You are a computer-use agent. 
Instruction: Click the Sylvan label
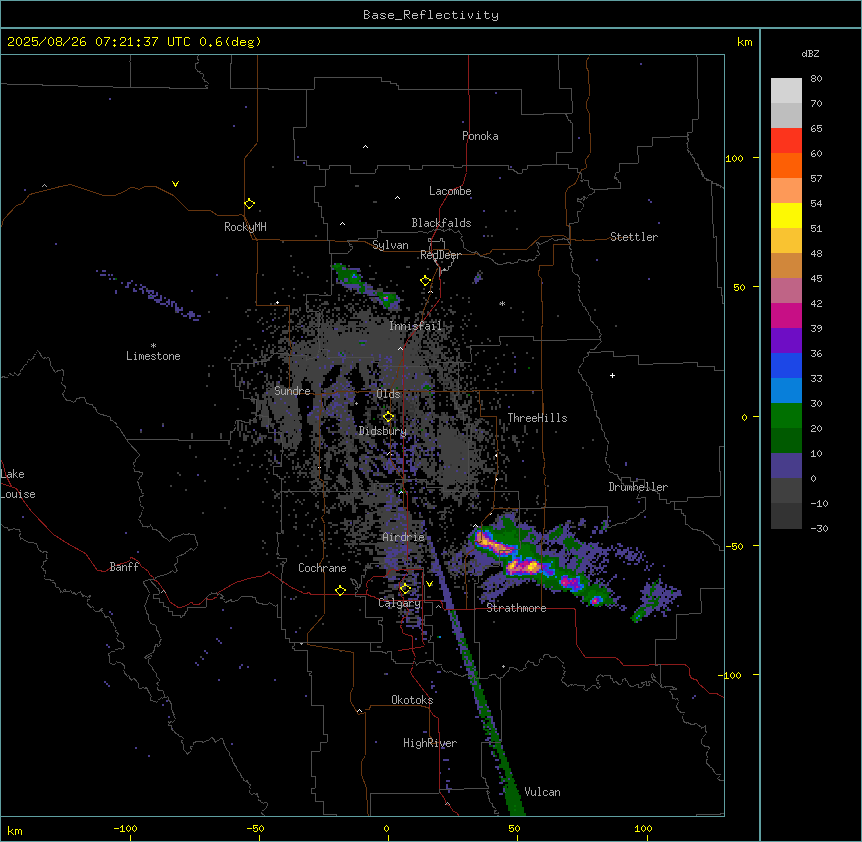[x=390, y=245]
